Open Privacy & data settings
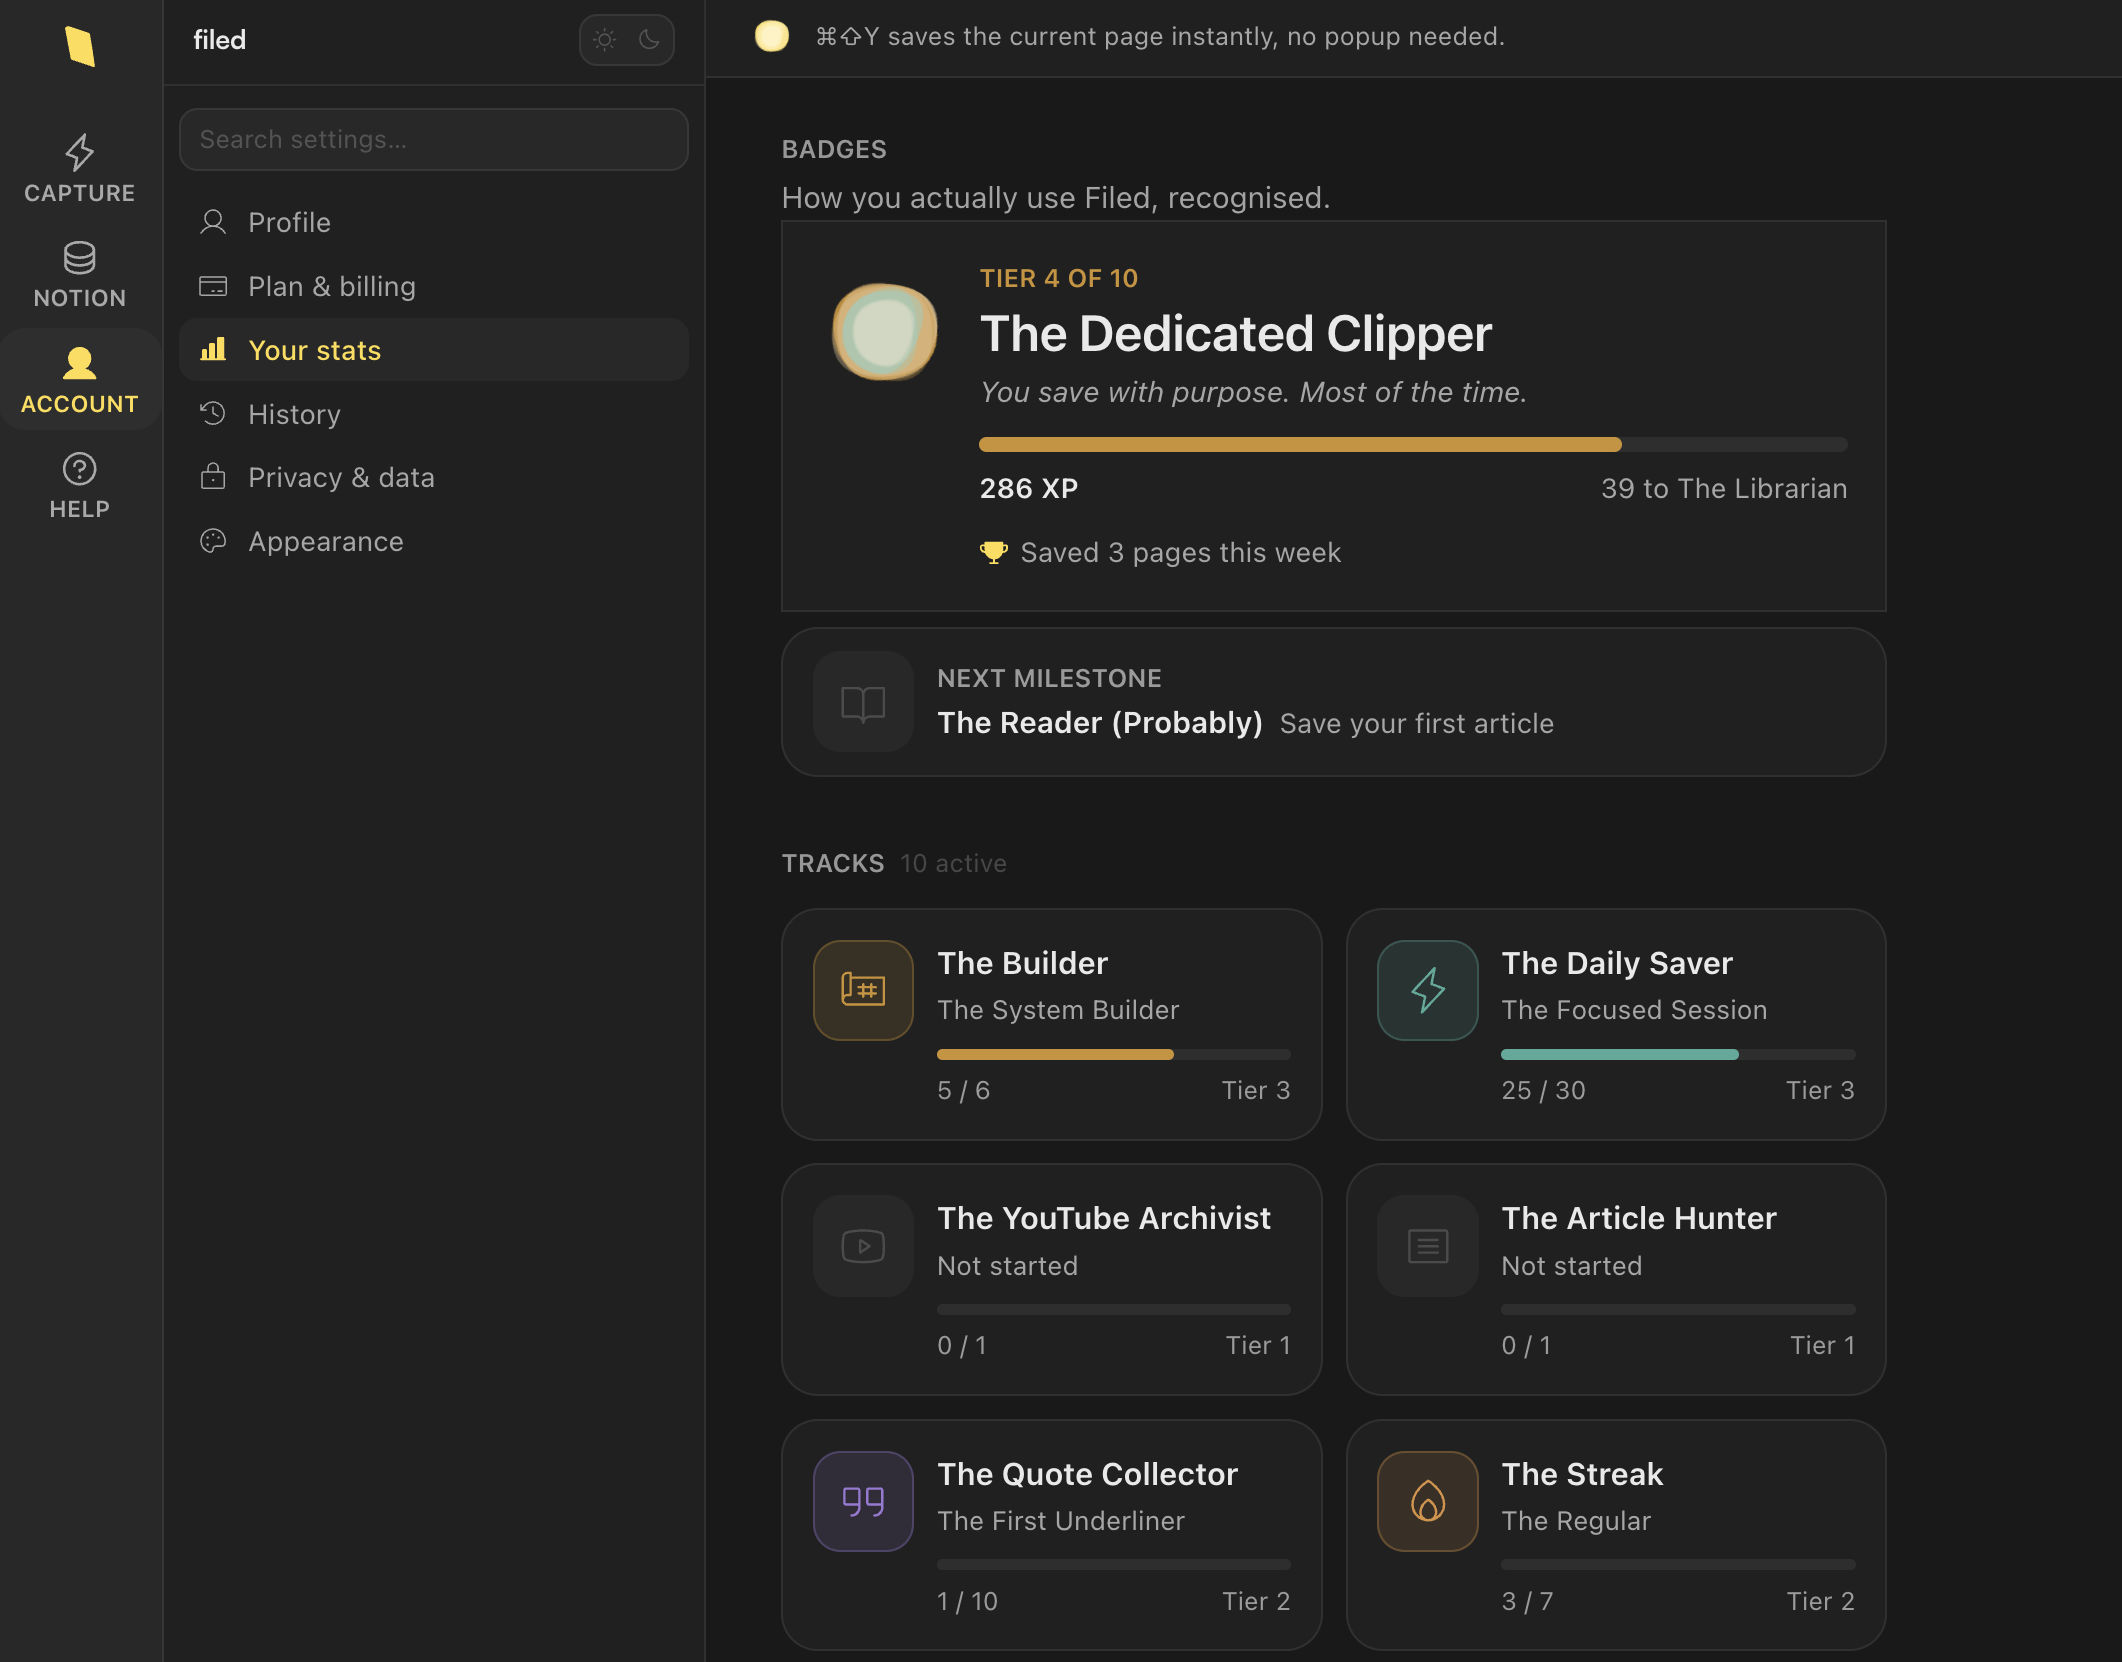This screenshot has width=2122, height=1662. tap(434, 477)
